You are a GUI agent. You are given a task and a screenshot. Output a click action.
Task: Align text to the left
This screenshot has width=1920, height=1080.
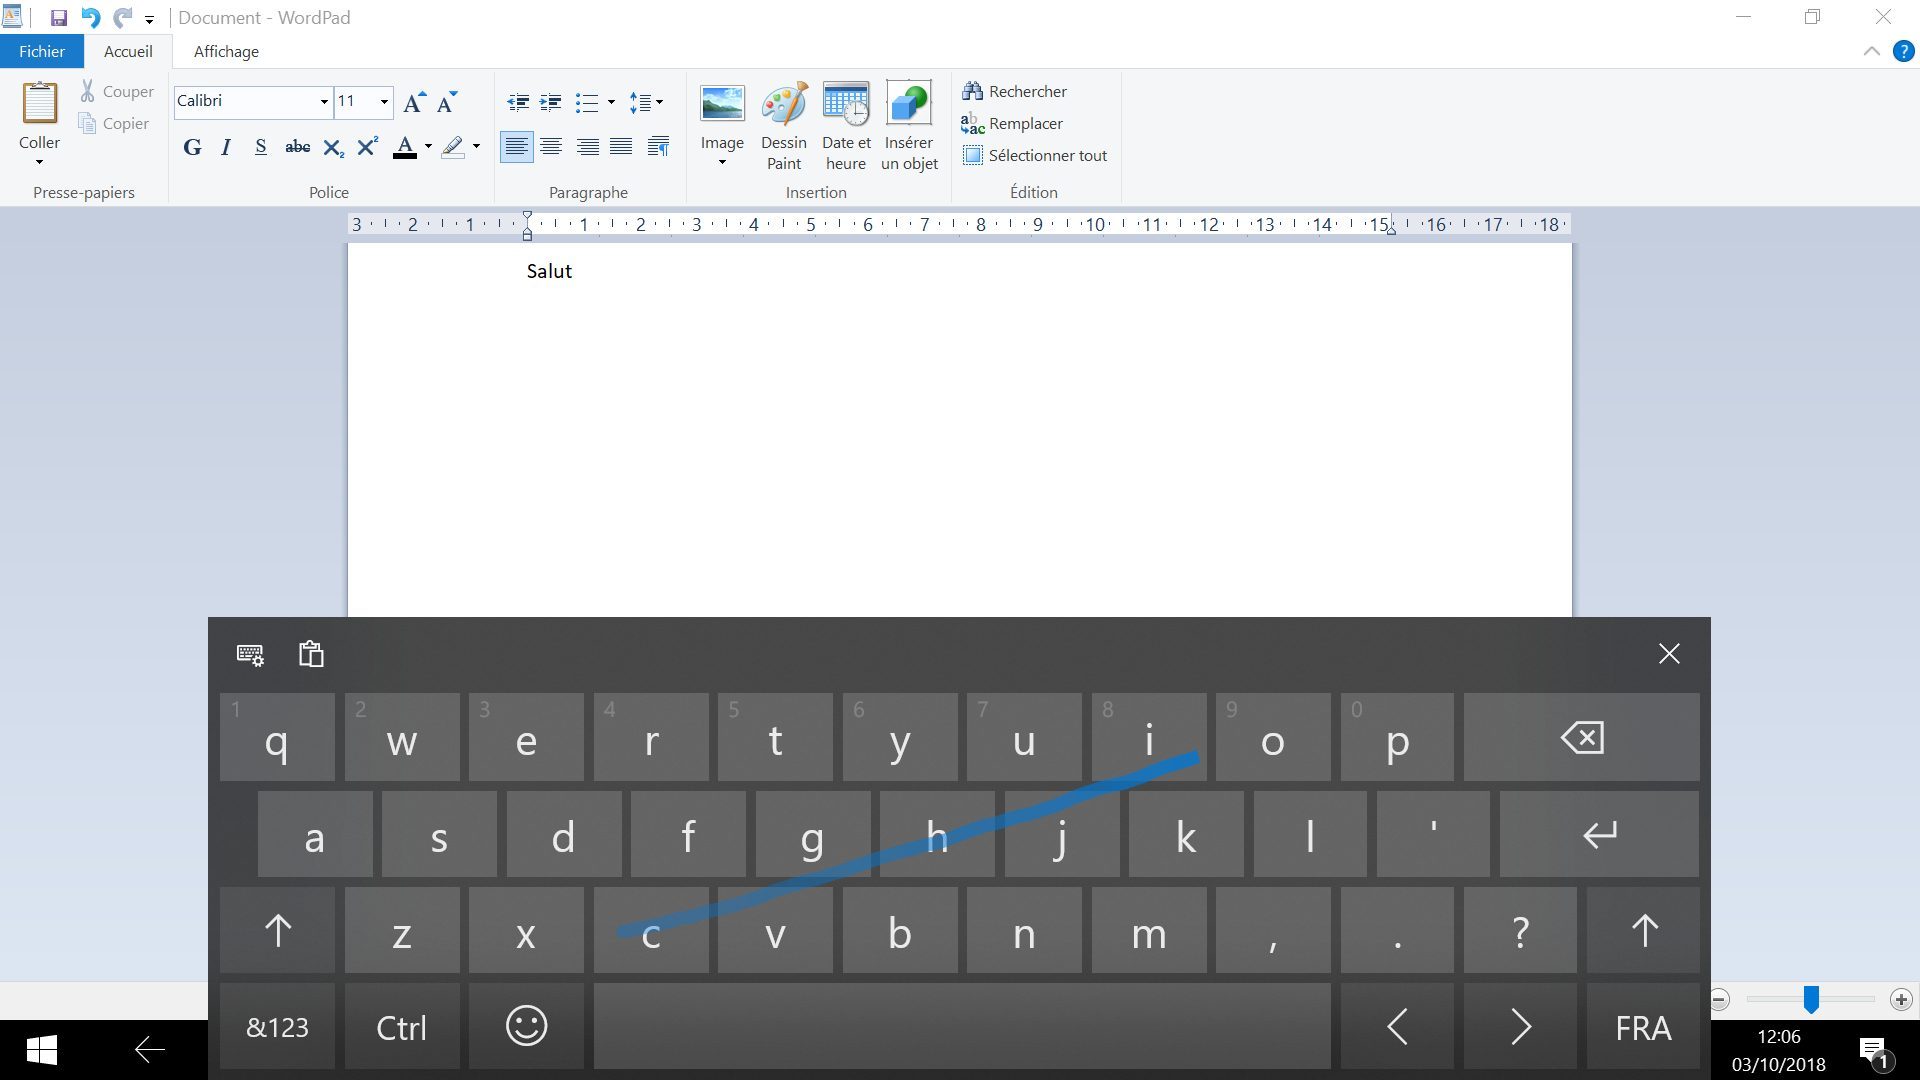(517, 147)
